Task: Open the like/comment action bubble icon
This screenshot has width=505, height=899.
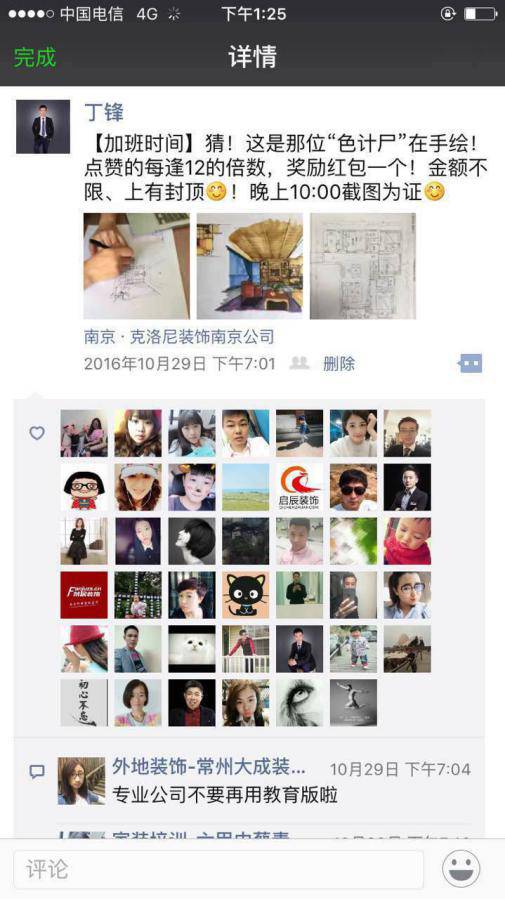Action: coord(470,363)
